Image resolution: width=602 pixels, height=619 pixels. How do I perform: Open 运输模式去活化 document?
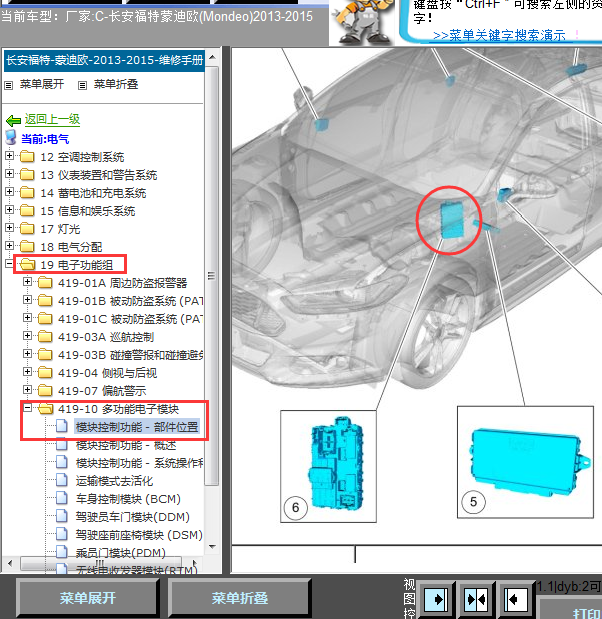114,481
